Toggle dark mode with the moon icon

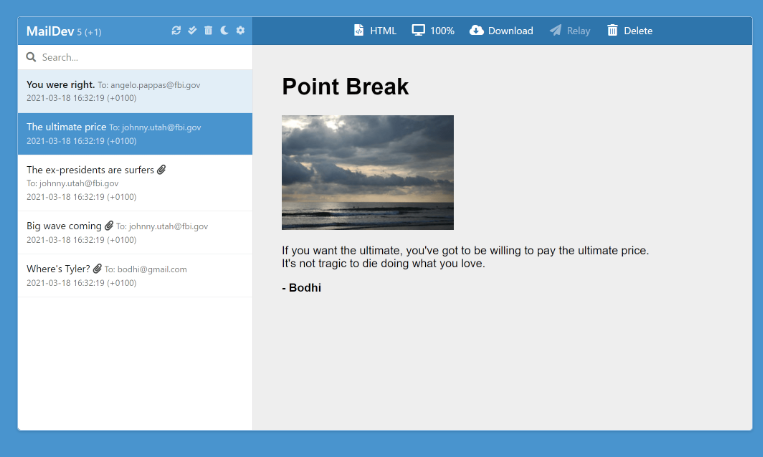click(224, 31)
